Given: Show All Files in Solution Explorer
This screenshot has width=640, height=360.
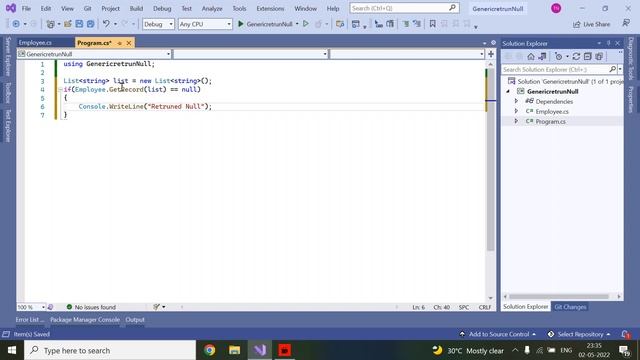Looking at the screenshot, I should pos(599,57).
